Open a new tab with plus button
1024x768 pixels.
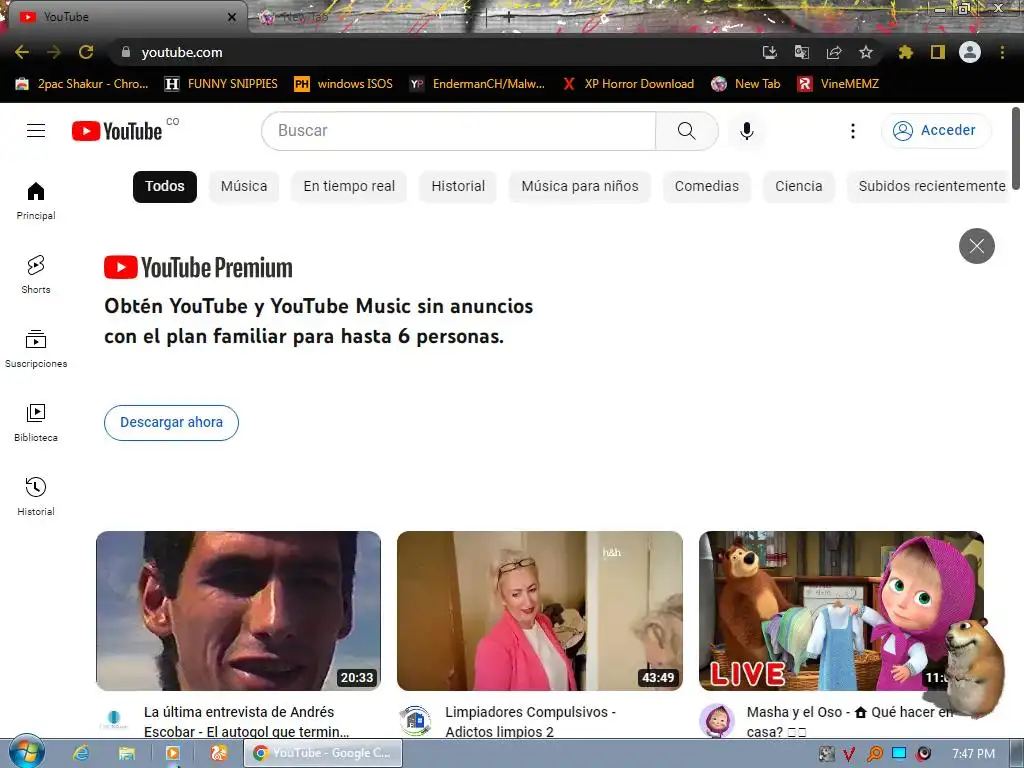(508, 18)
